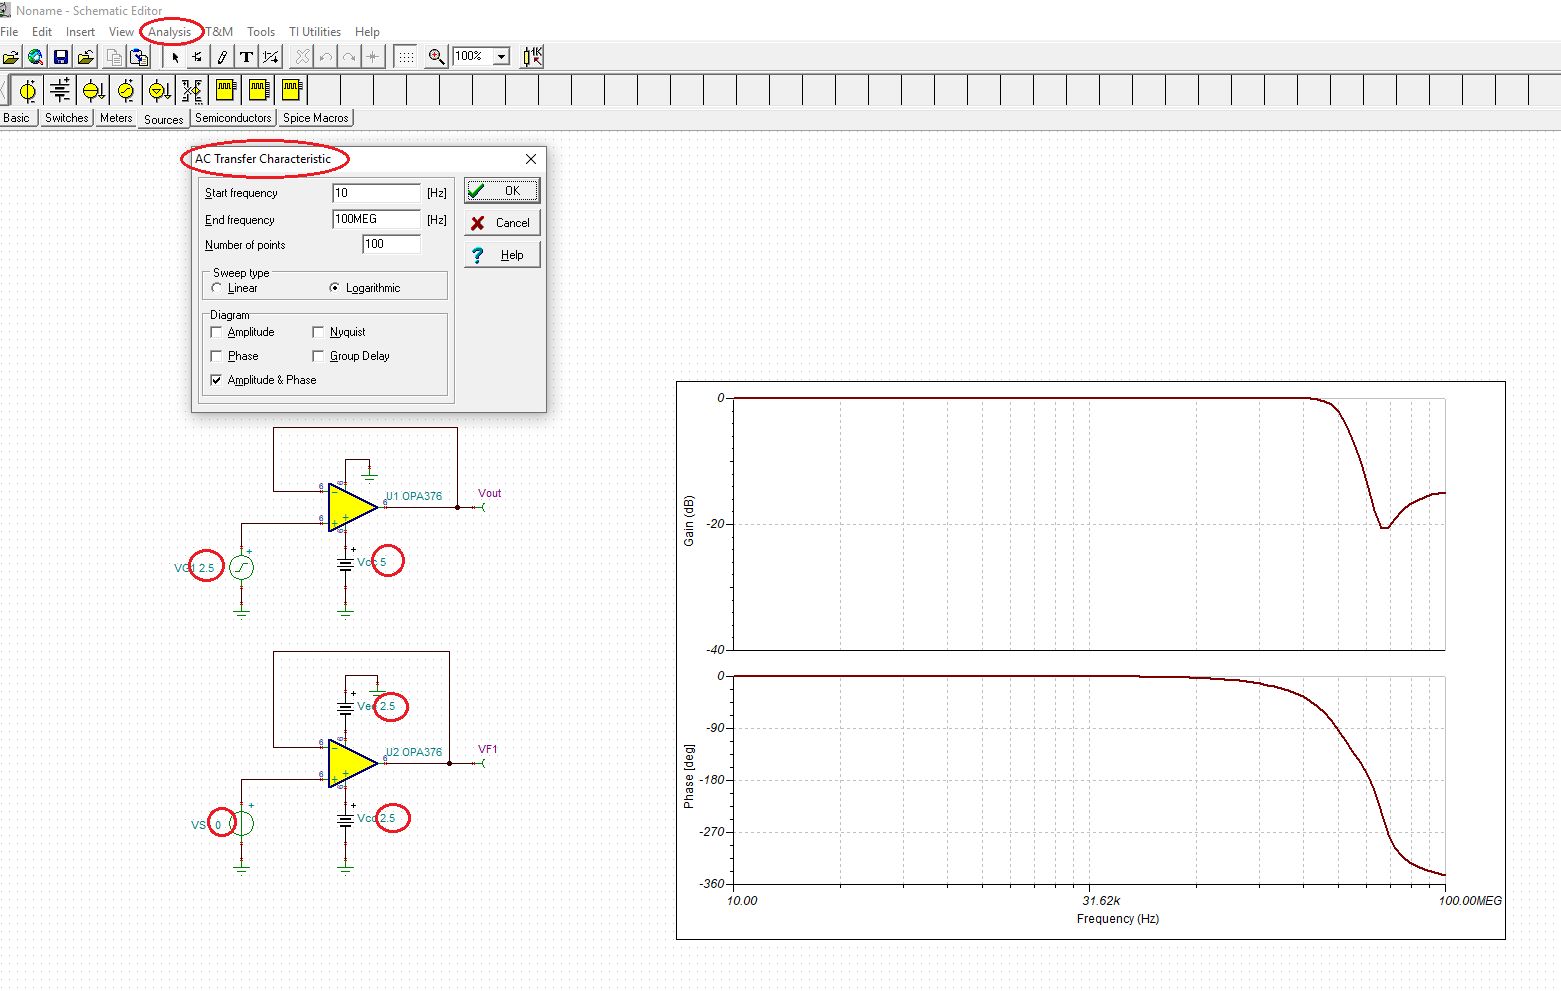
Task: Select the Linear sweep type
Action: (x=217, y=288)
